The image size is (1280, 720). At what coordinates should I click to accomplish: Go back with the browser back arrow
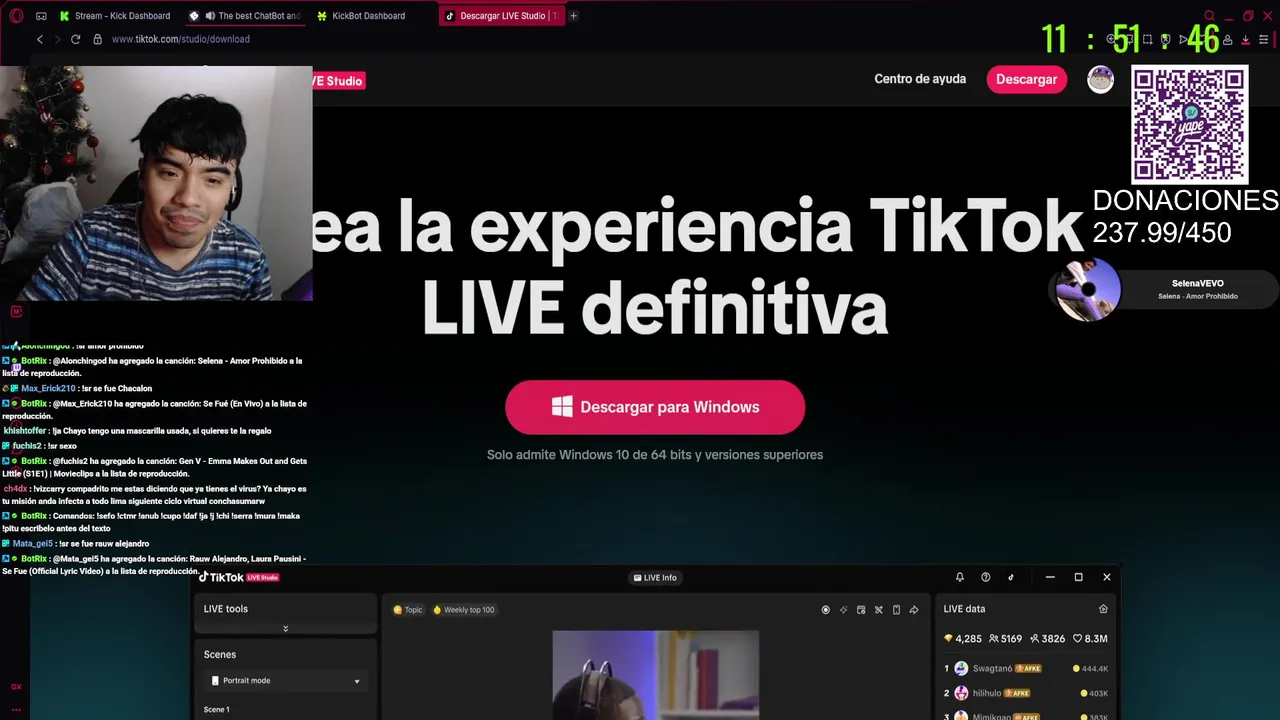point(40,39)
